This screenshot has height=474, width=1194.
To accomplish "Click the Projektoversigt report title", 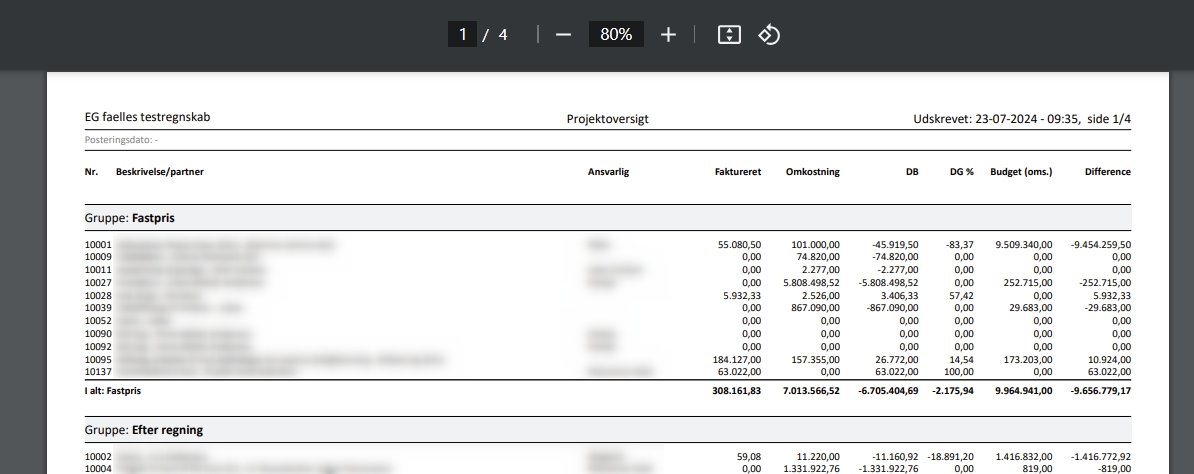I will tap(607, 119).
